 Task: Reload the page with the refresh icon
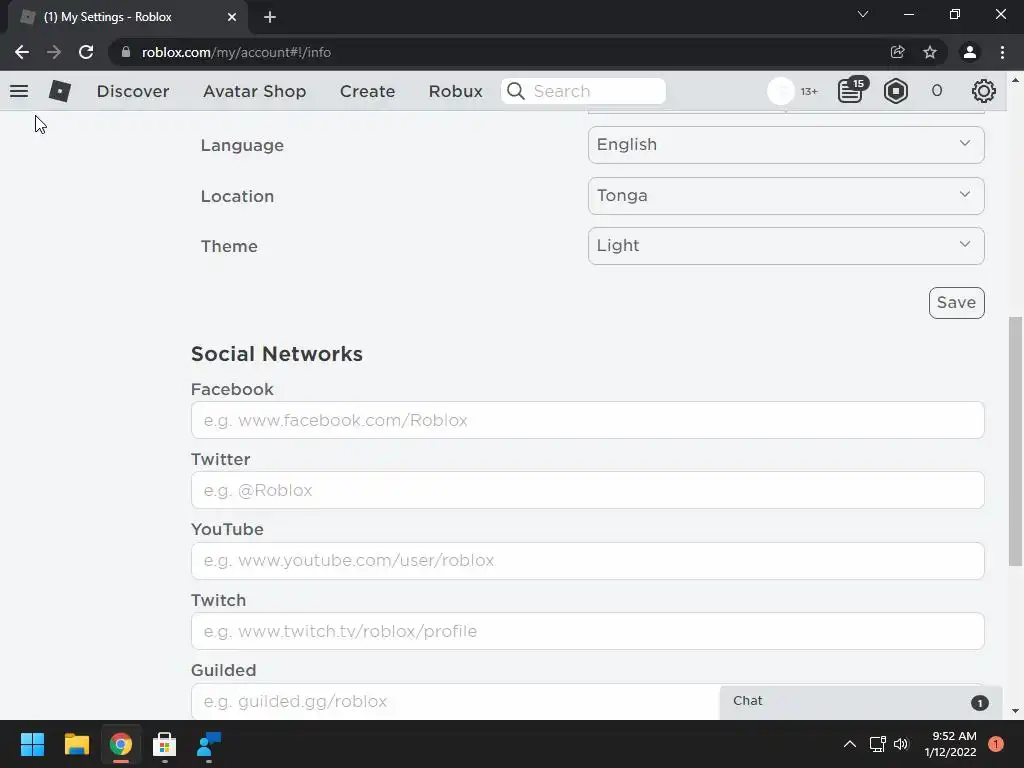coord(86,52)
